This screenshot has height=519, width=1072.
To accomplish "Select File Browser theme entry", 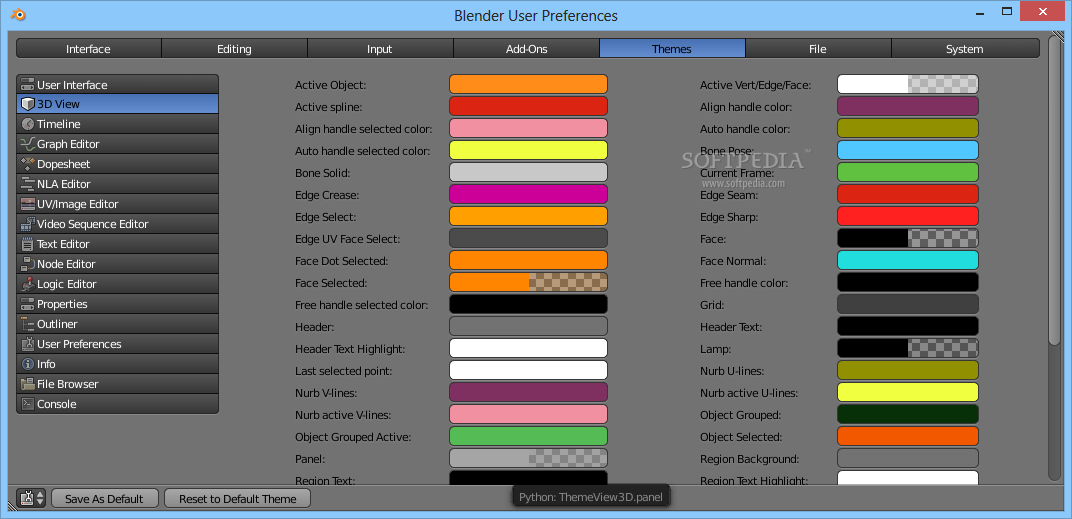I will pos(118,384).
